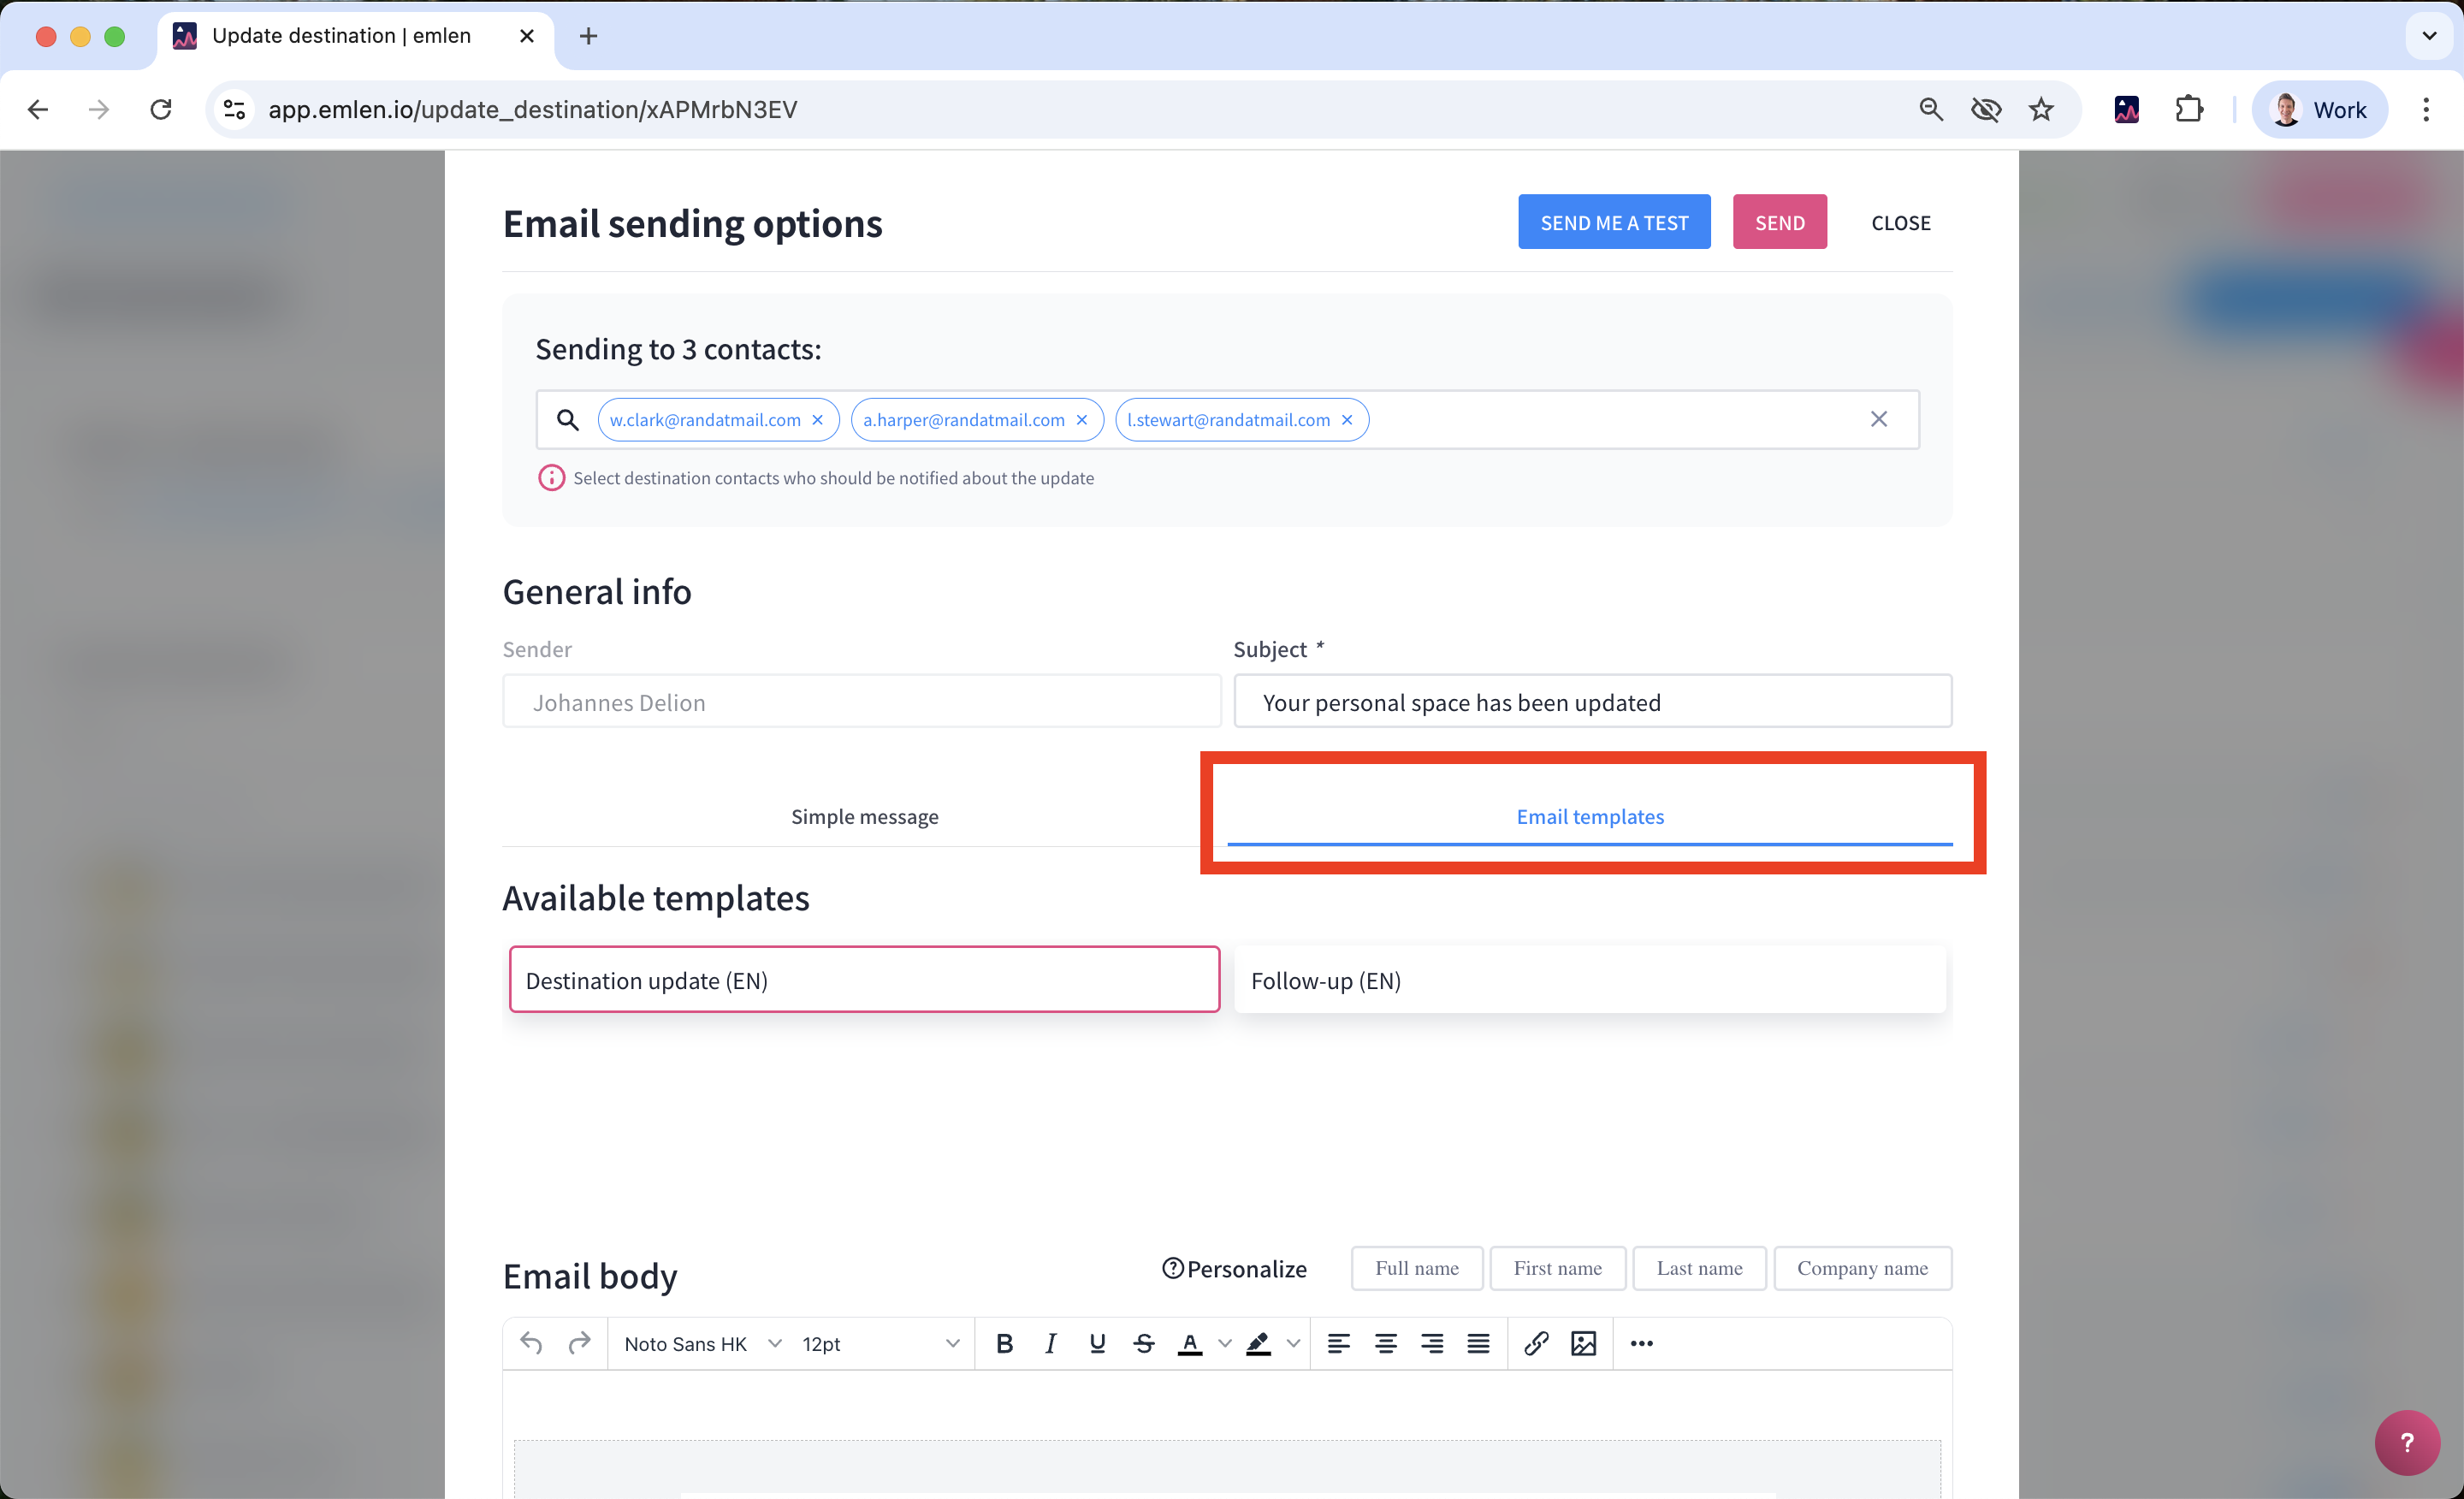Apply strikethrough to email text
Image resolution: width=2464 pixels, height=1499 pixels.
[1144, 1343]
